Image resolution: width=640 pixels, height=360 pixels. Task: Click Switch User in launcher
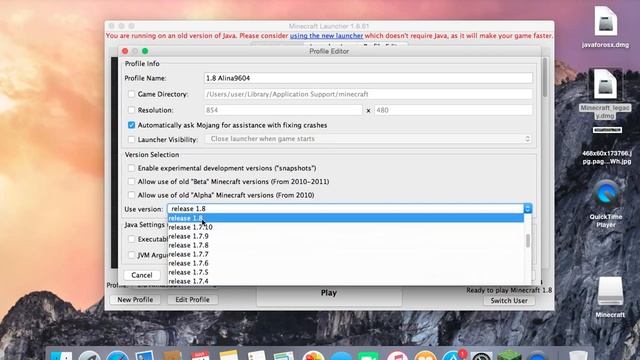click(x=509, y=300)
